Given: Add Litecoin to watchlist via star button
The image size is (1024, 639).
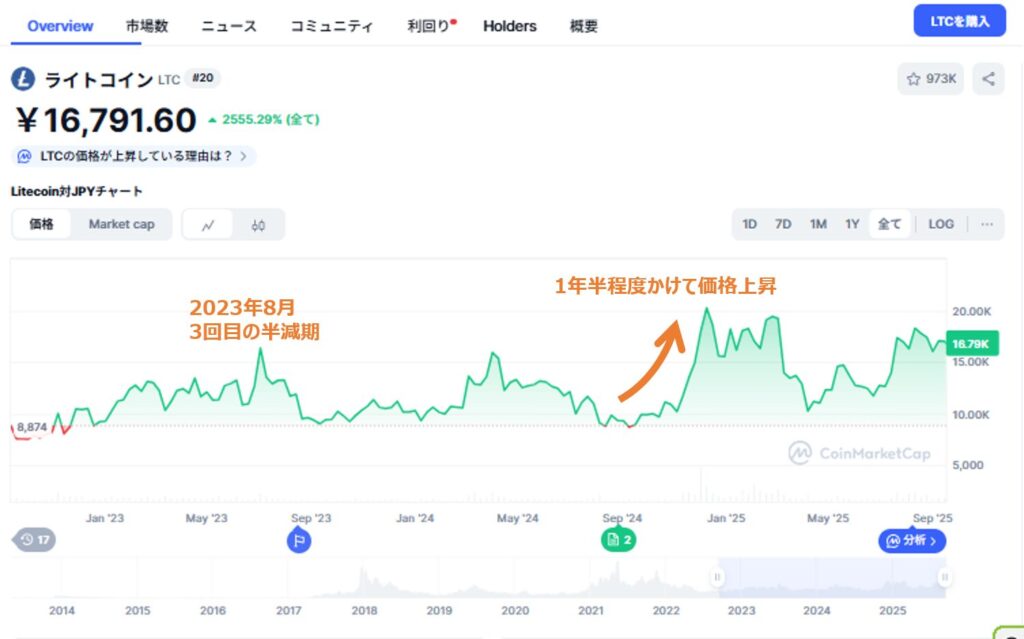Looking at the screenshot, I should [931, 79].
